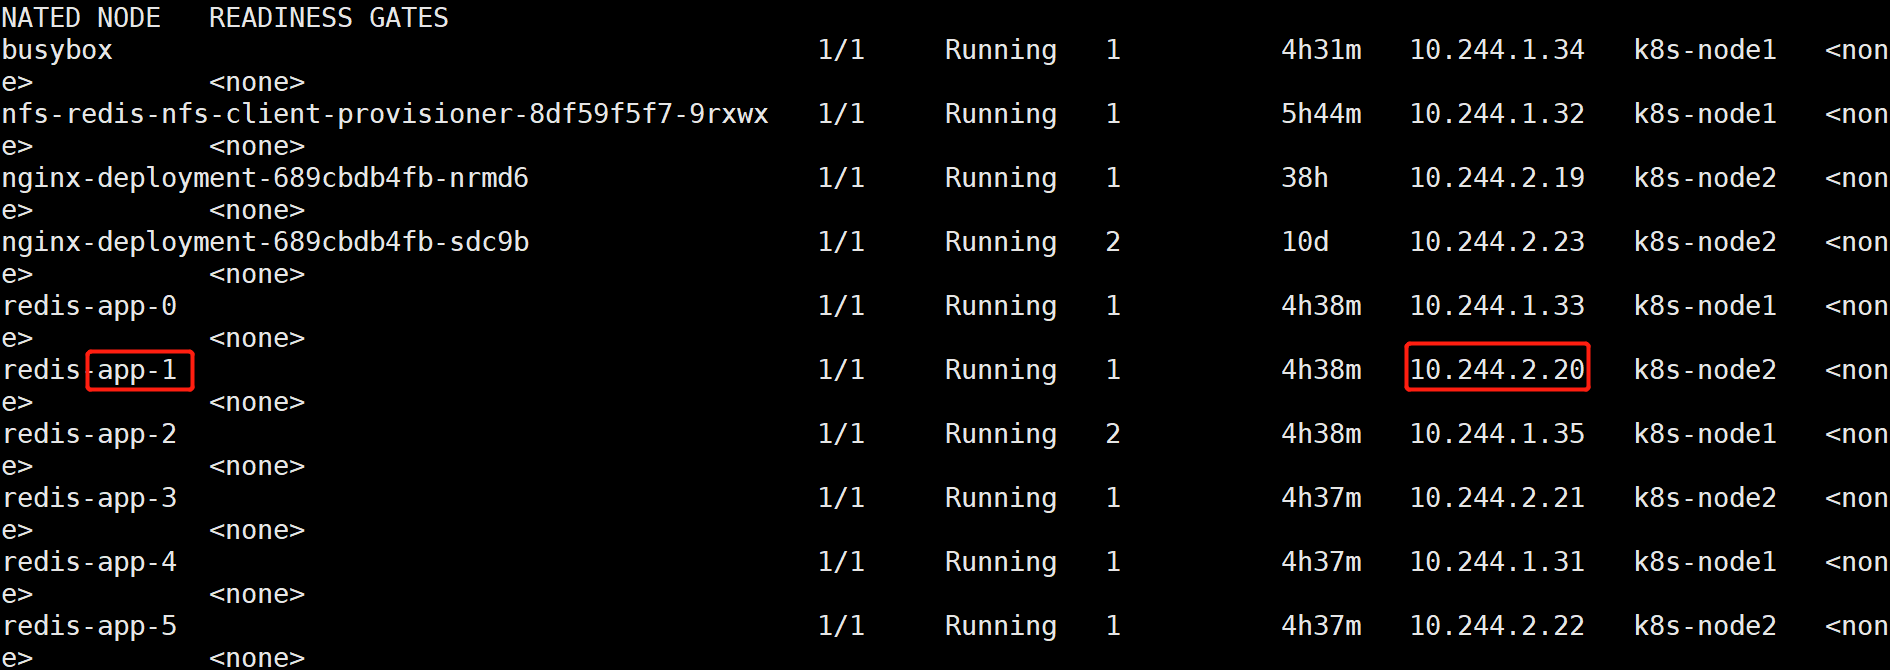Select the redis-app-4 pod name

(x=89, y=563)
